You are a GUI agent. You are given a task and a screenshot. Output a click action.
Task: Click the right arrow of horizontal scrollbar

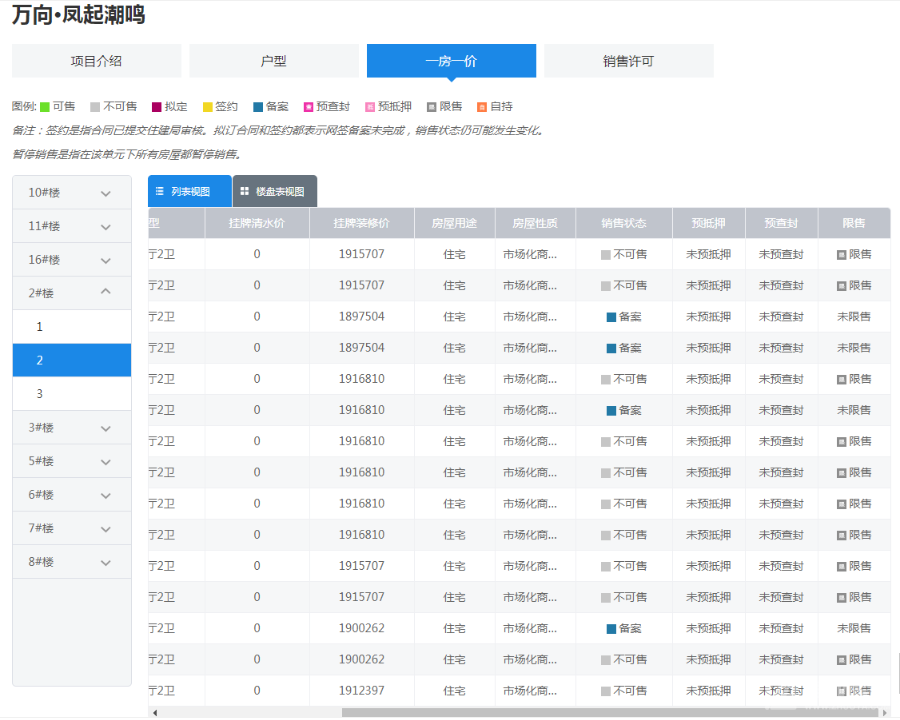point(885,713)
